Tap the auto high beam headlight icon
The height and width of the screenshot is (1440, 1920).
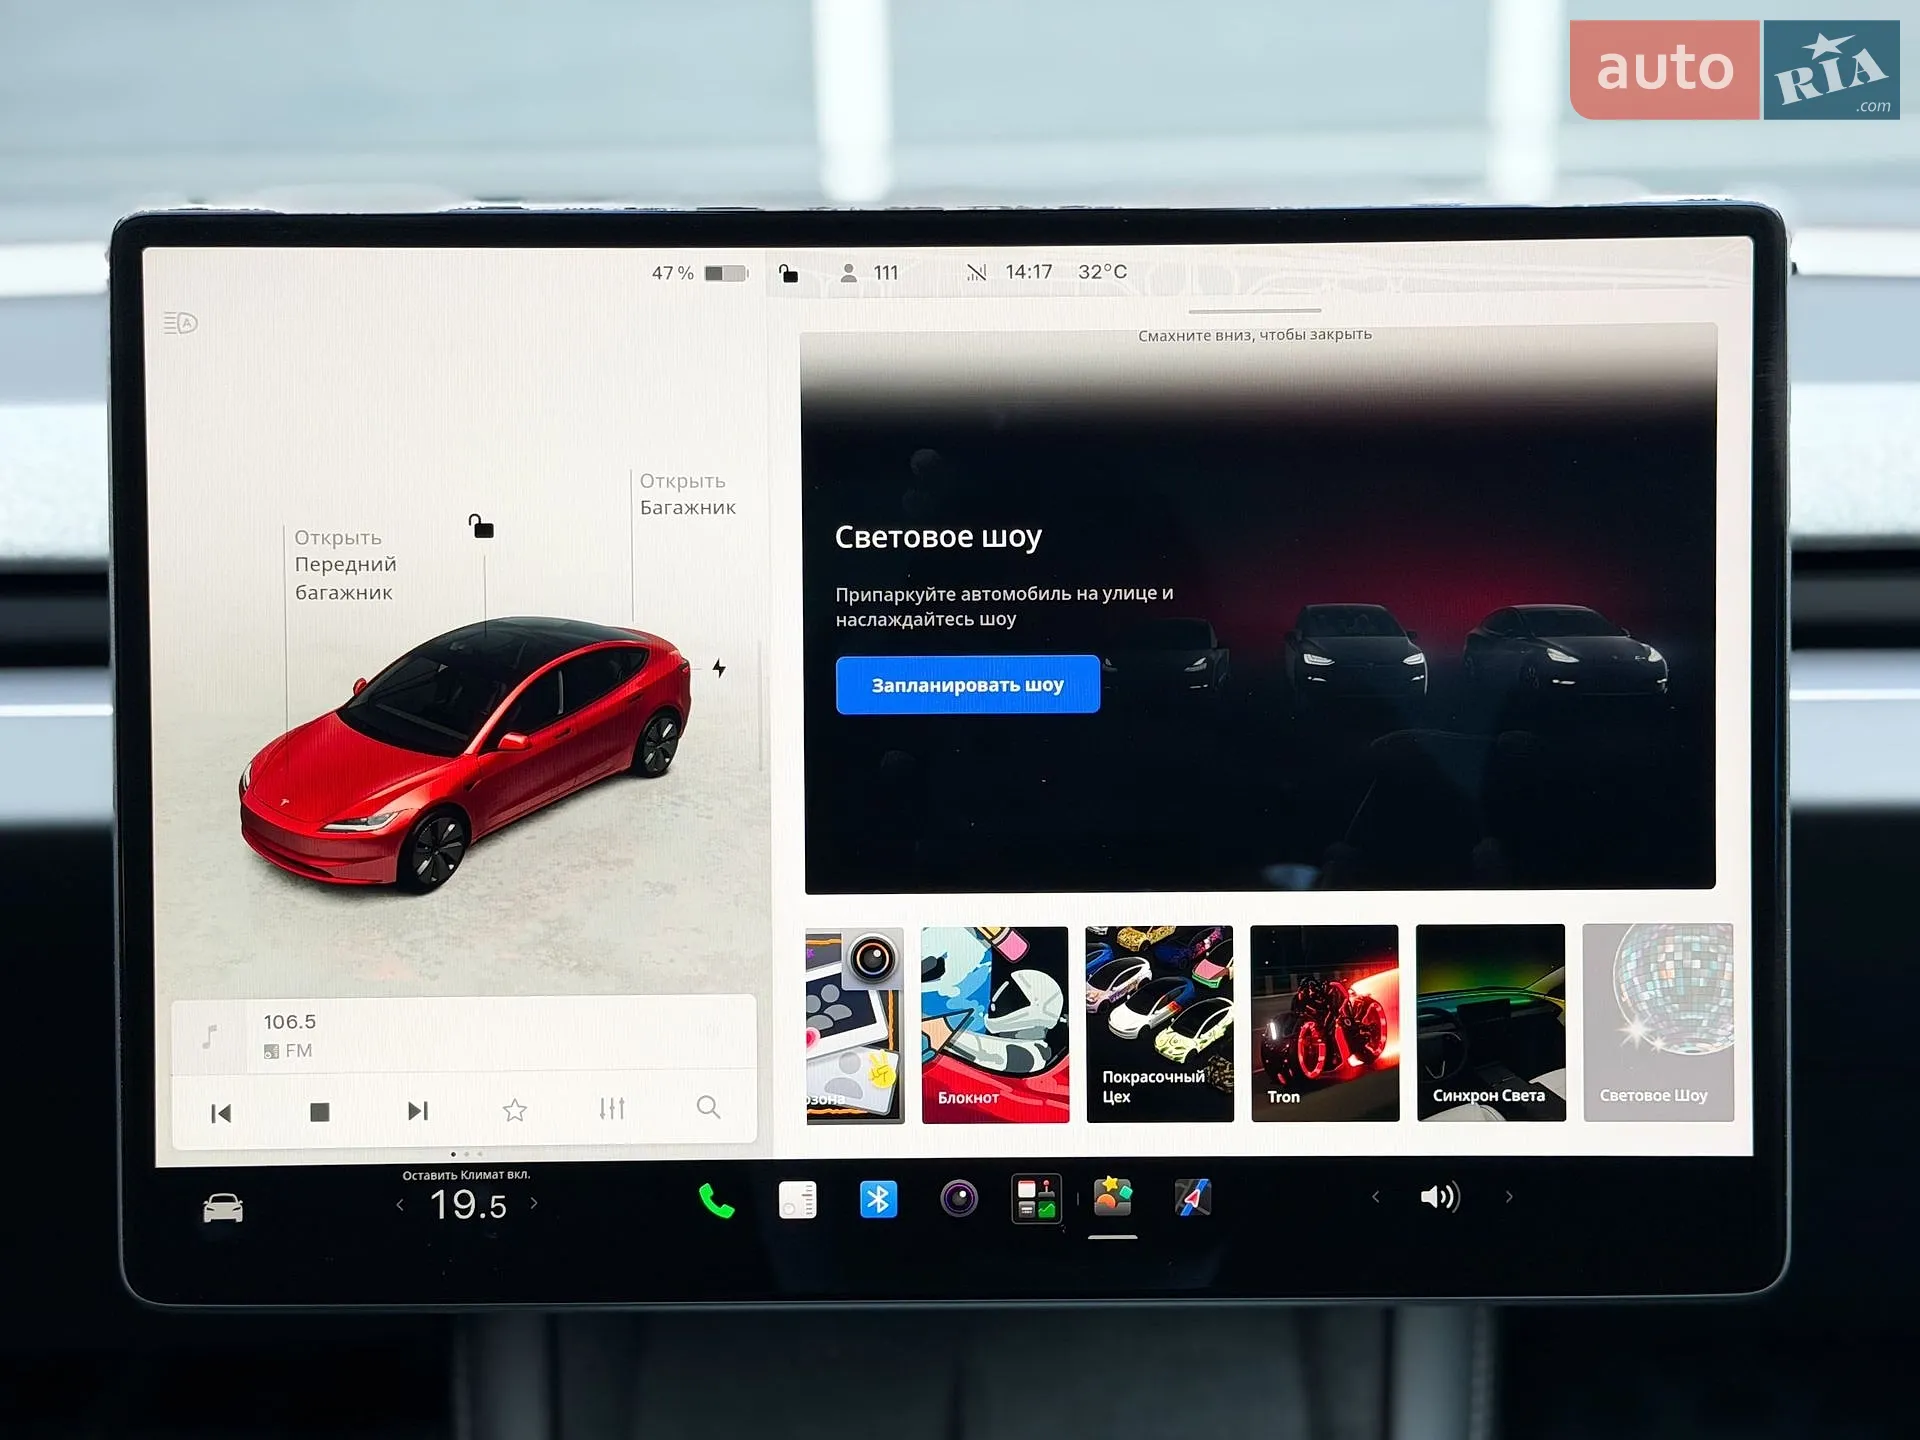181,323
